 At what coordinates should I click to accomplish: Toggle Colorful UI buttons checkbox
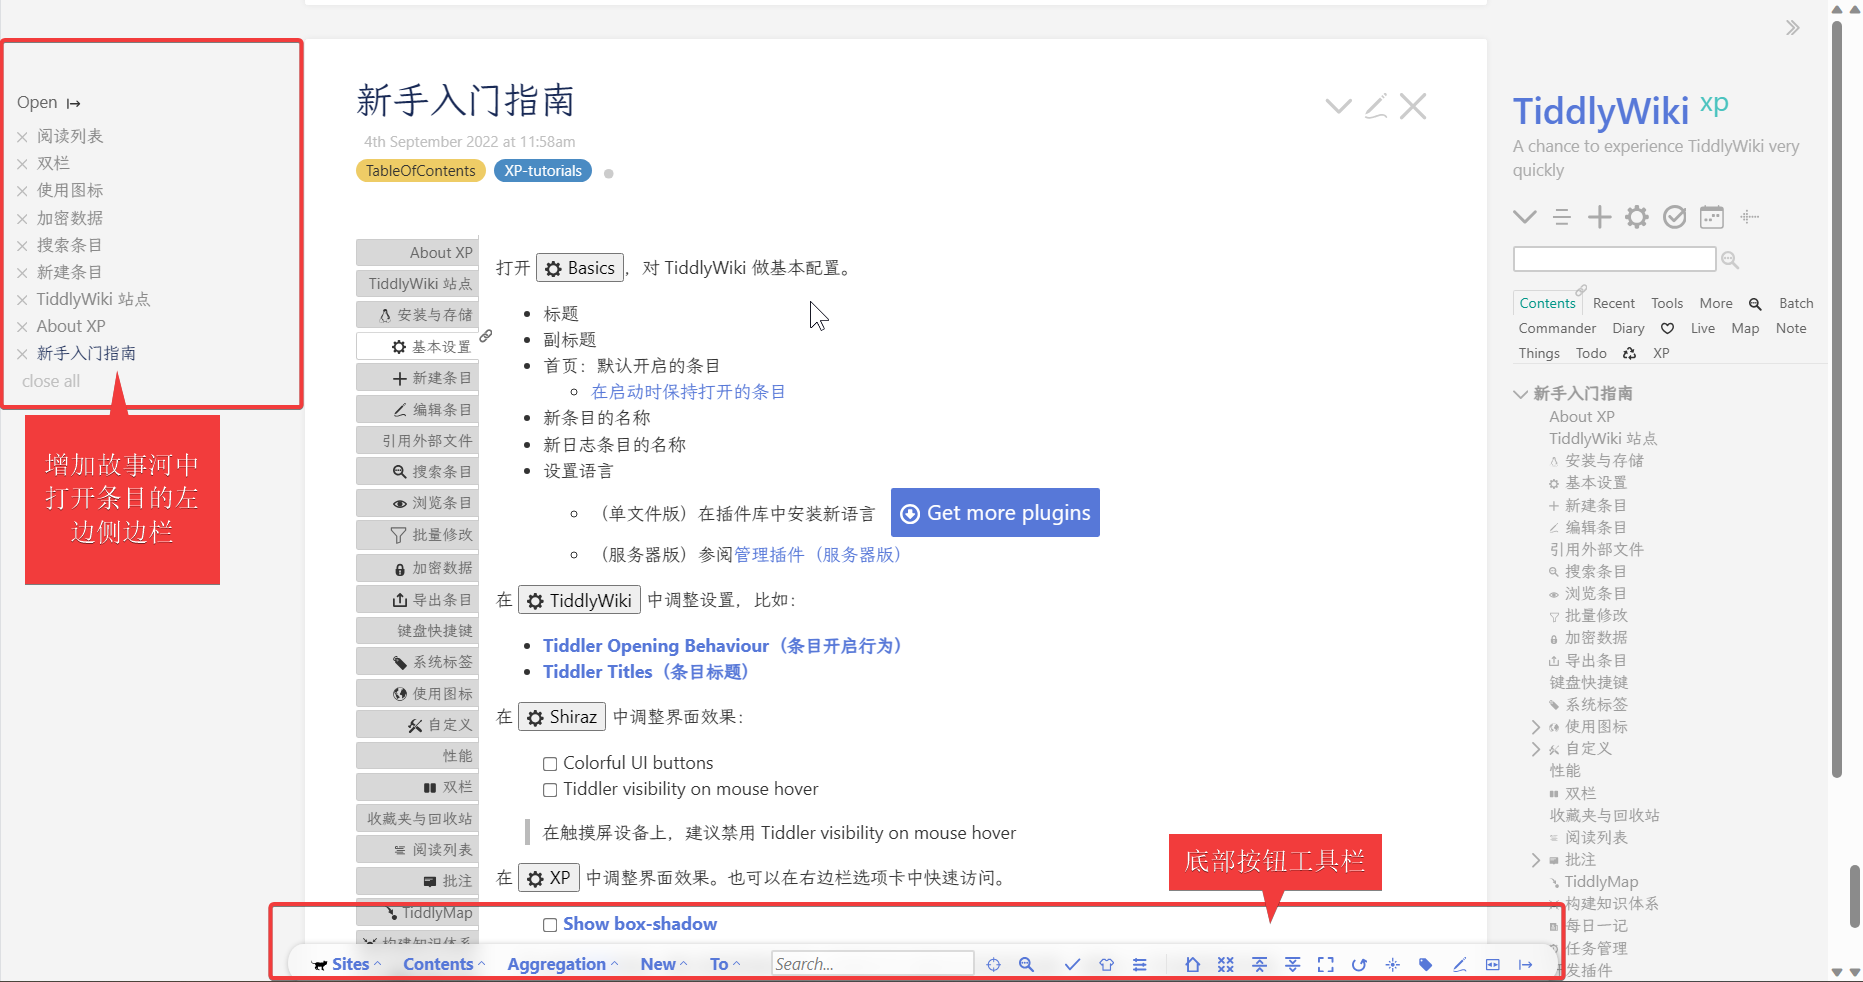[550, 764]
